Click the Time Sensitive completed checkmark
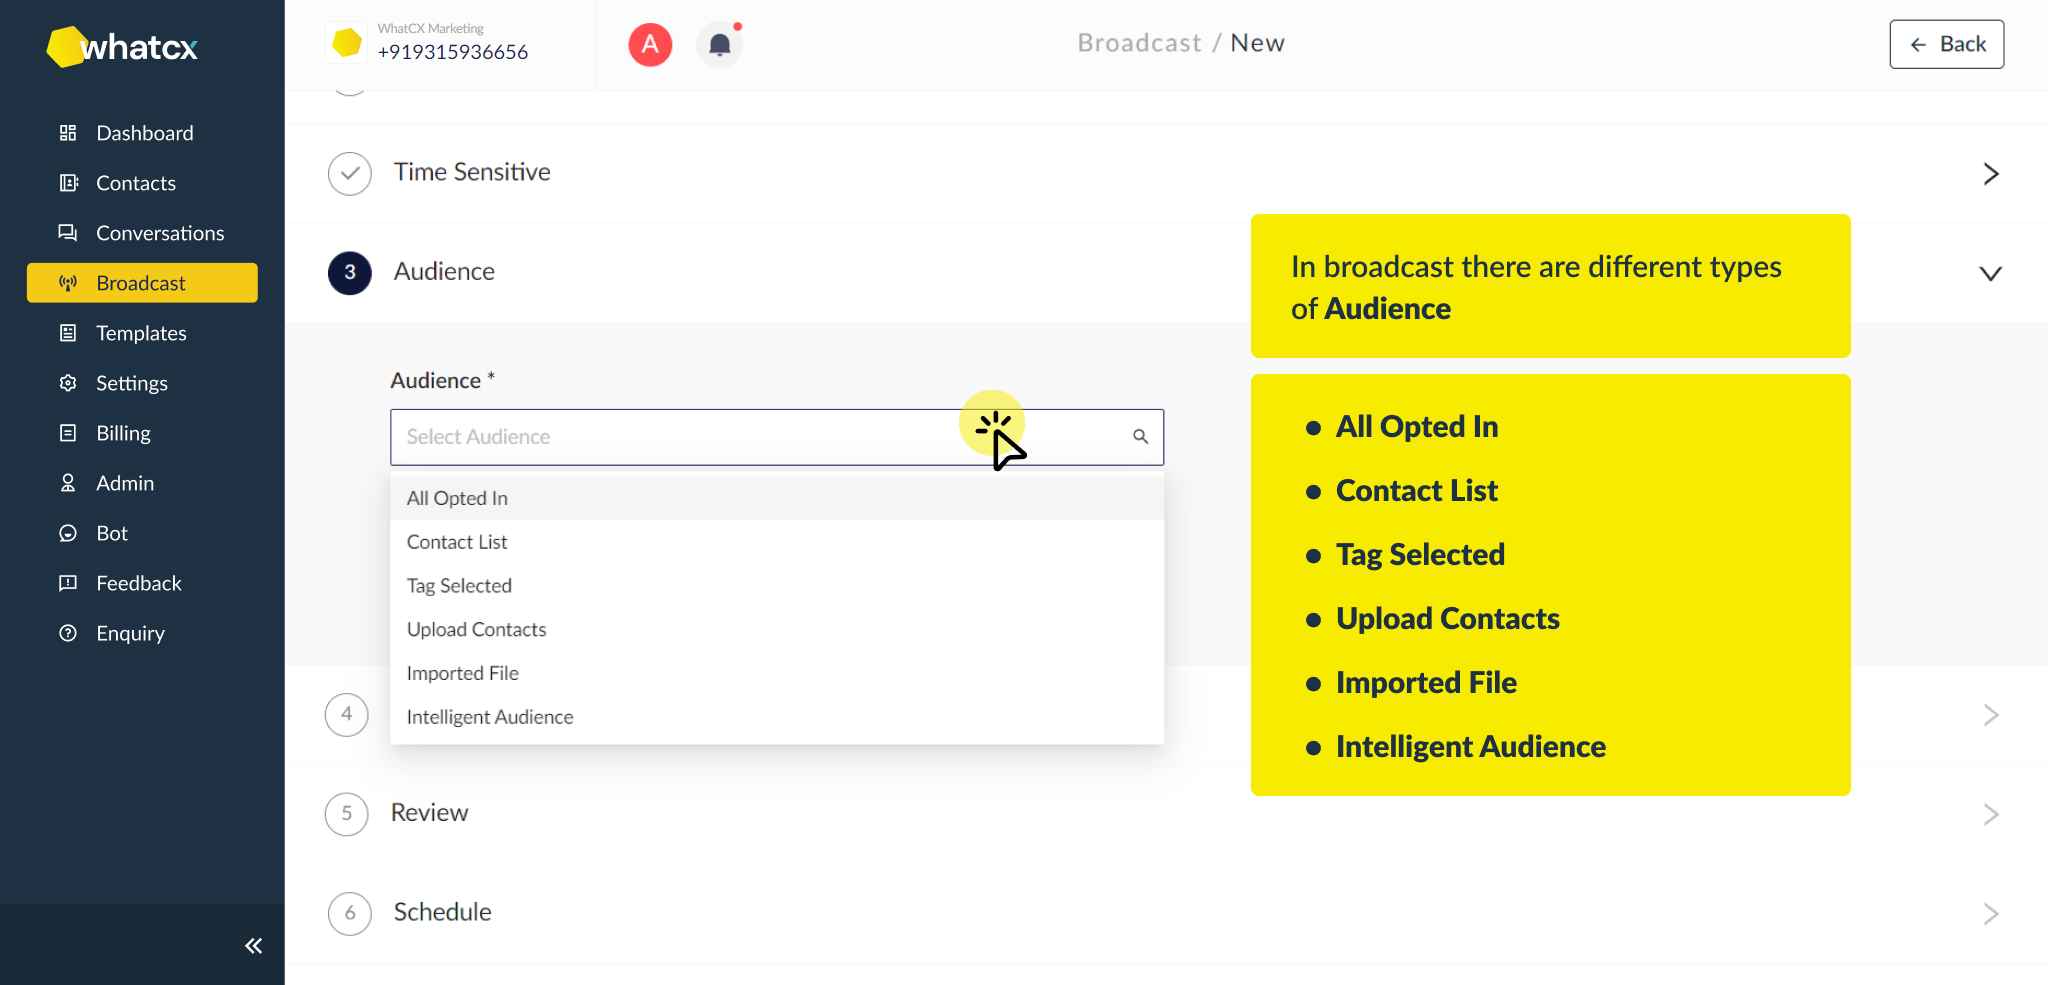 pyautogui.click(x=349, y=173)
